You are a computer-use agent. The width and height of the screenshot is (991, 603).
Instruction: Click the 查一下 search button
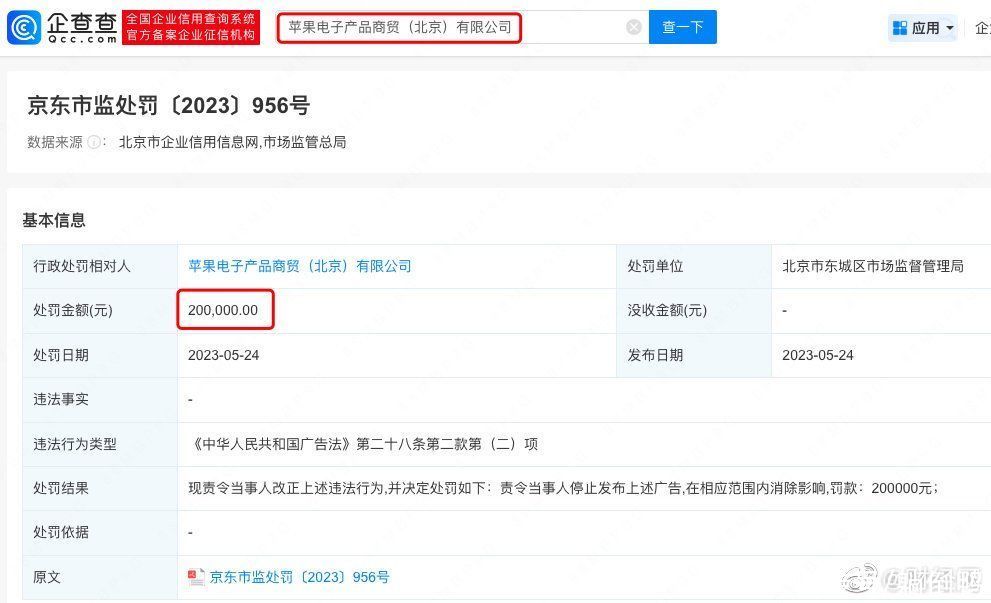(x=683, y=27)
